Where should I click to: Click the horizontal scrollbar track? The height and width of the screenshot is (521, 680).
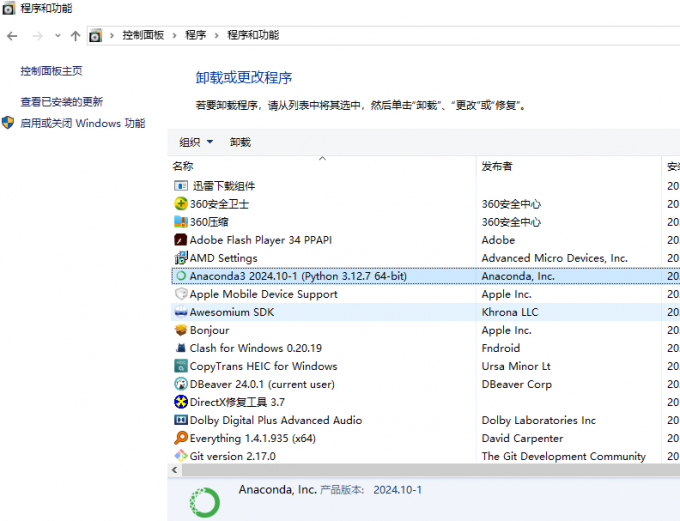tap(431, 470)
